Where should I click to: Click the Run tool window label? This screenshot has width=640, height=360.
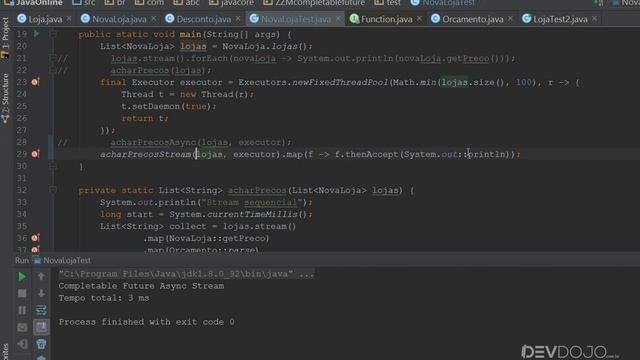coord(22,260)
